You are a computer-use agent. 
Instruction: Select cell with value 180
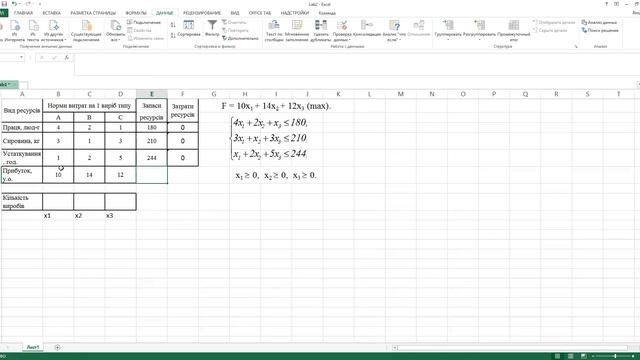pyautogui.click(x=151, y=127)
